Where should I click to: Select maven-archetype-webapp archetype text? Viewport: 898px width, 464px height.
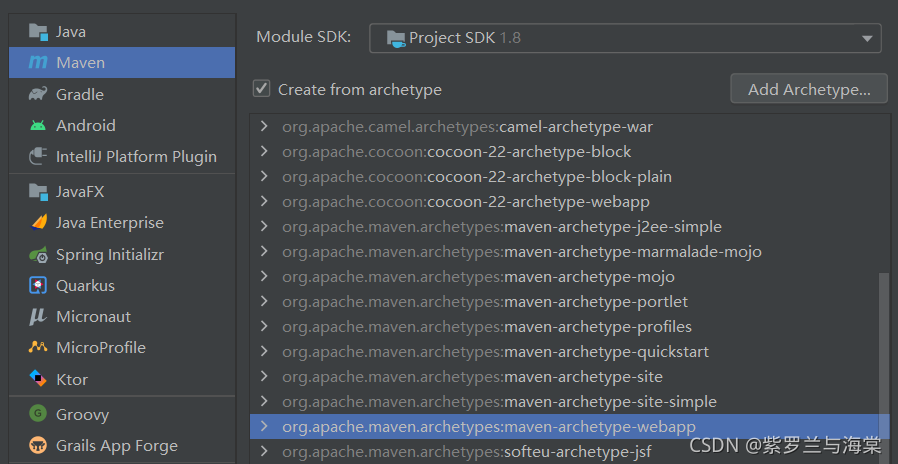pos(489,427)
